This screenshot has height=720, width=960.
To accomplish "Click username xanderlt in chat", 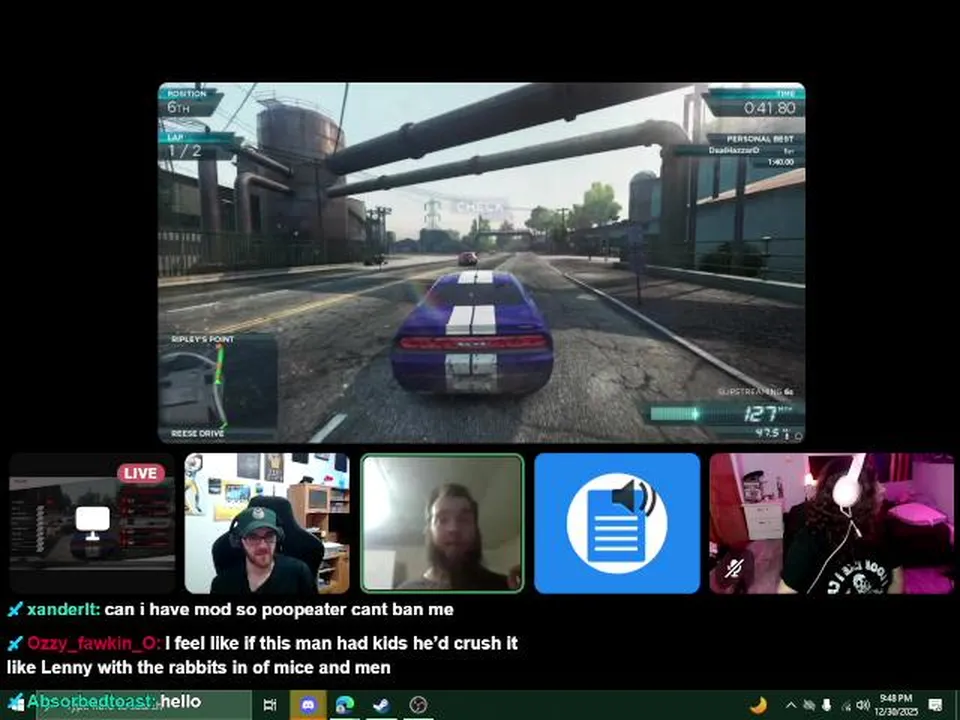I will click(x=63, y=610).
